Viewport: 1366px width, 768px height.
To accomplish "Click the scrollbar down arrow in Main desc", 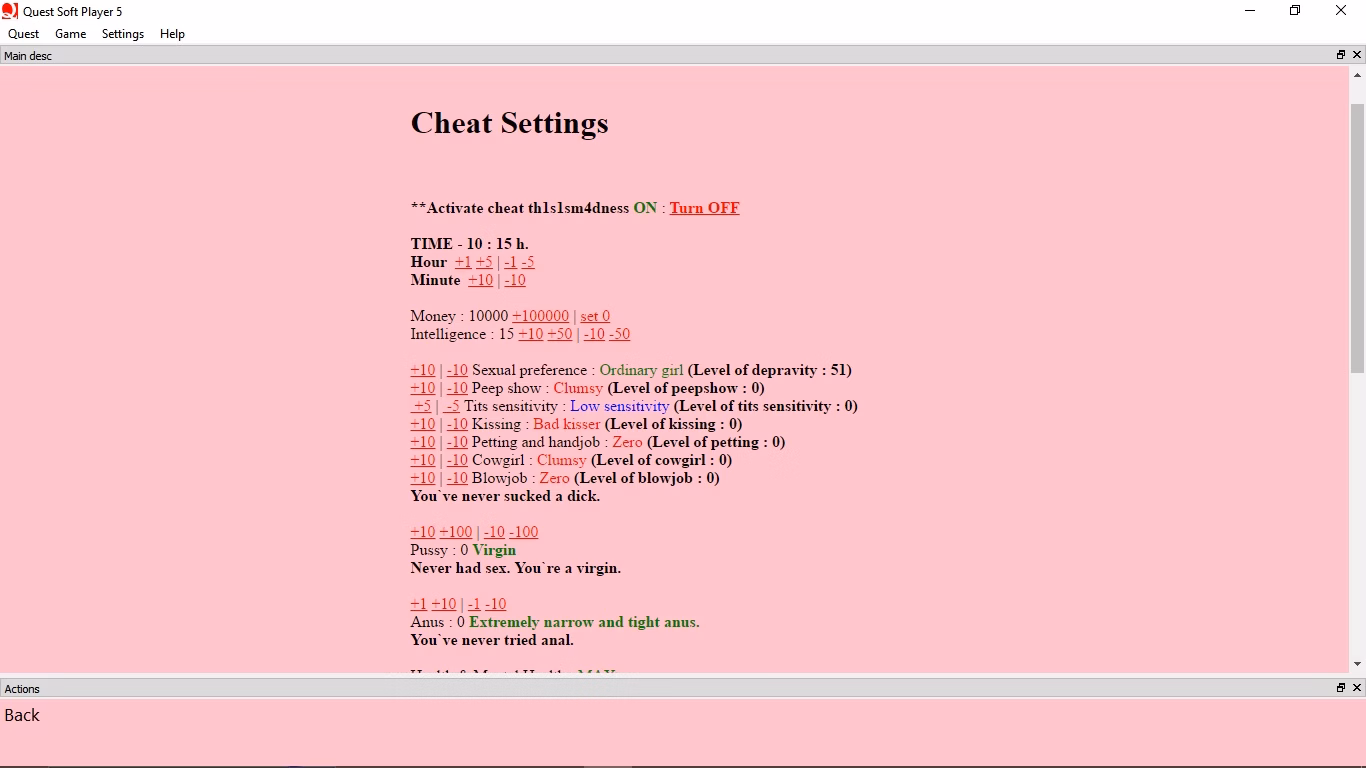I will (1357, 664).
